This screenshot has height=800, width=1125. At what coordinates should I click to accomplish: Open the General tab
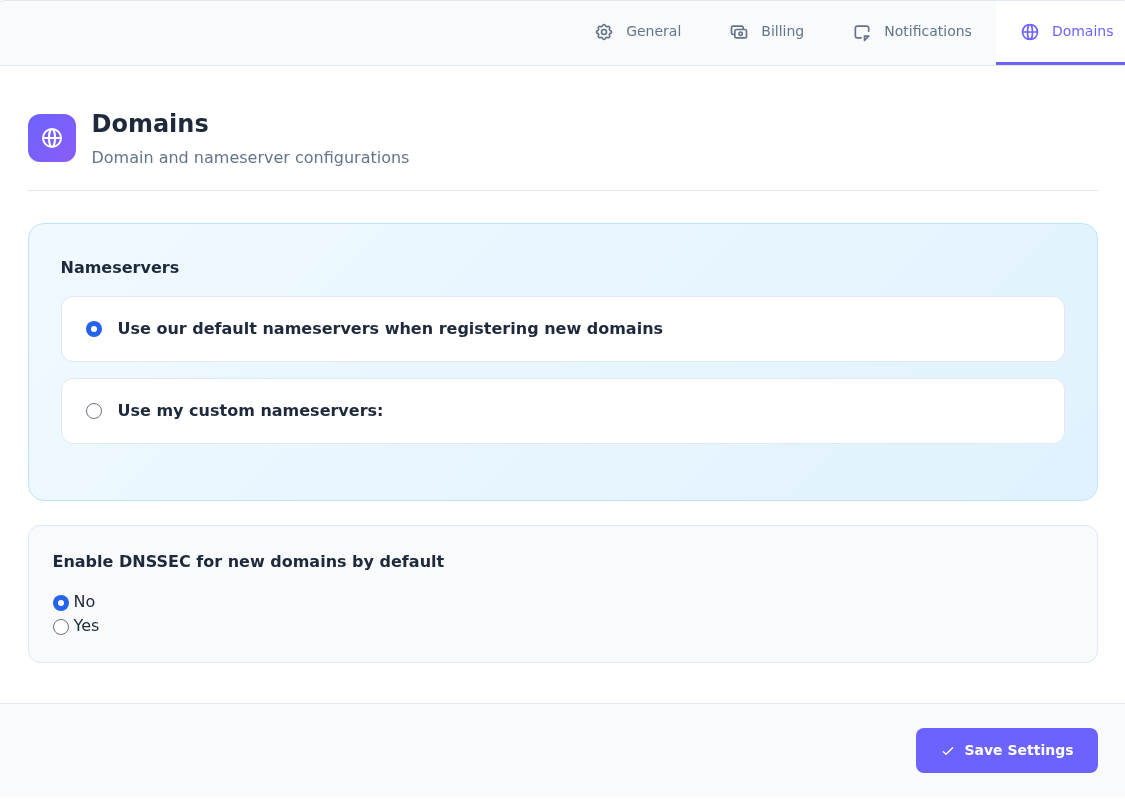(x=638, y=32)
